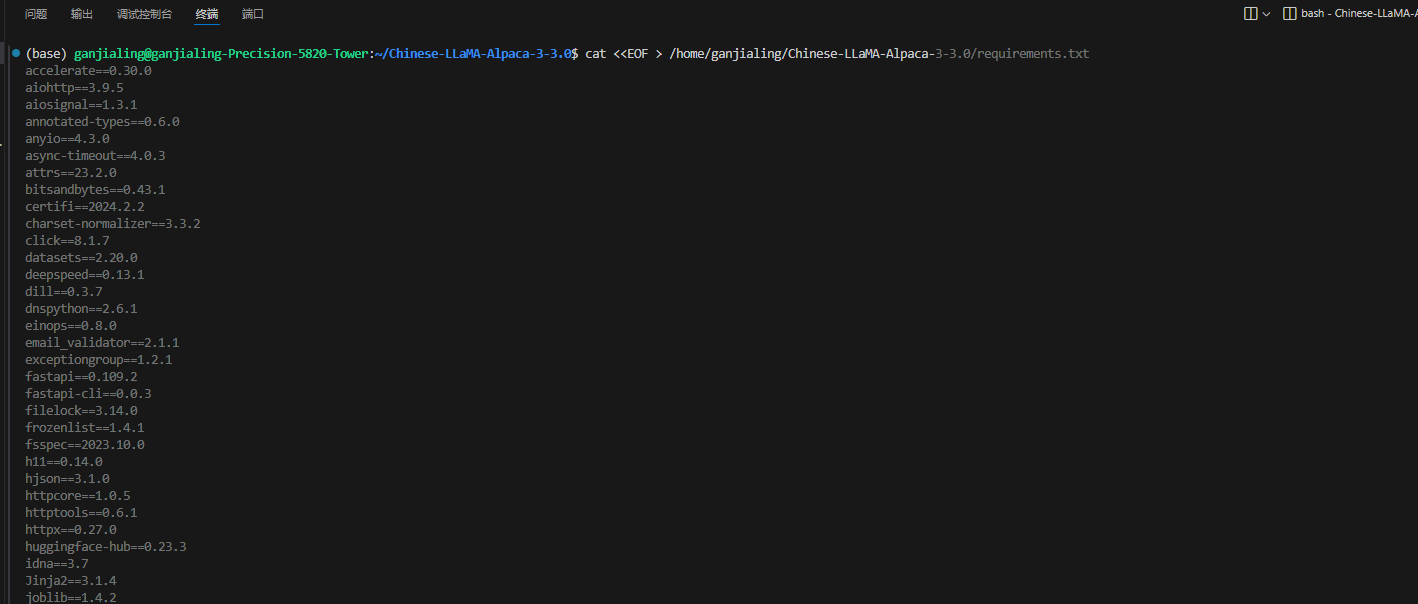The width and height of the screenshot is (1418, 604).
Task: Switch to the 问题 tab
Action: click(x=36, y=14)
